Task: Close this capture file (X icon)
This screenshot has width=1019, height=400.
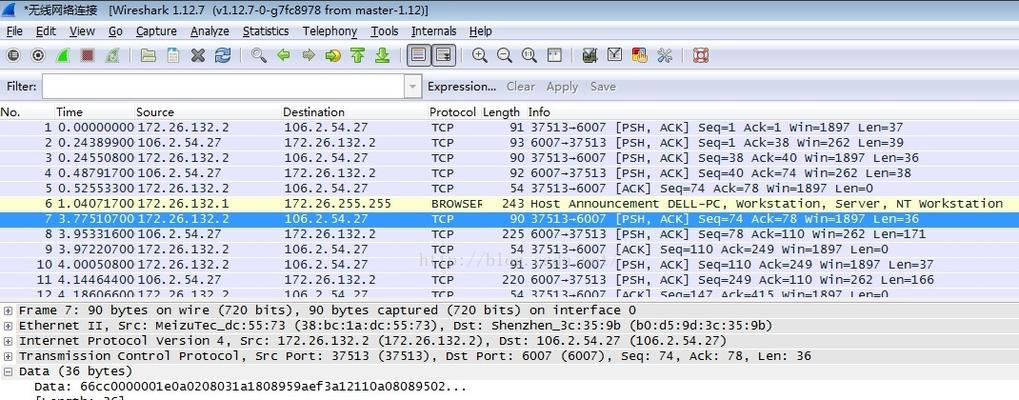Action: click(198, 56)
